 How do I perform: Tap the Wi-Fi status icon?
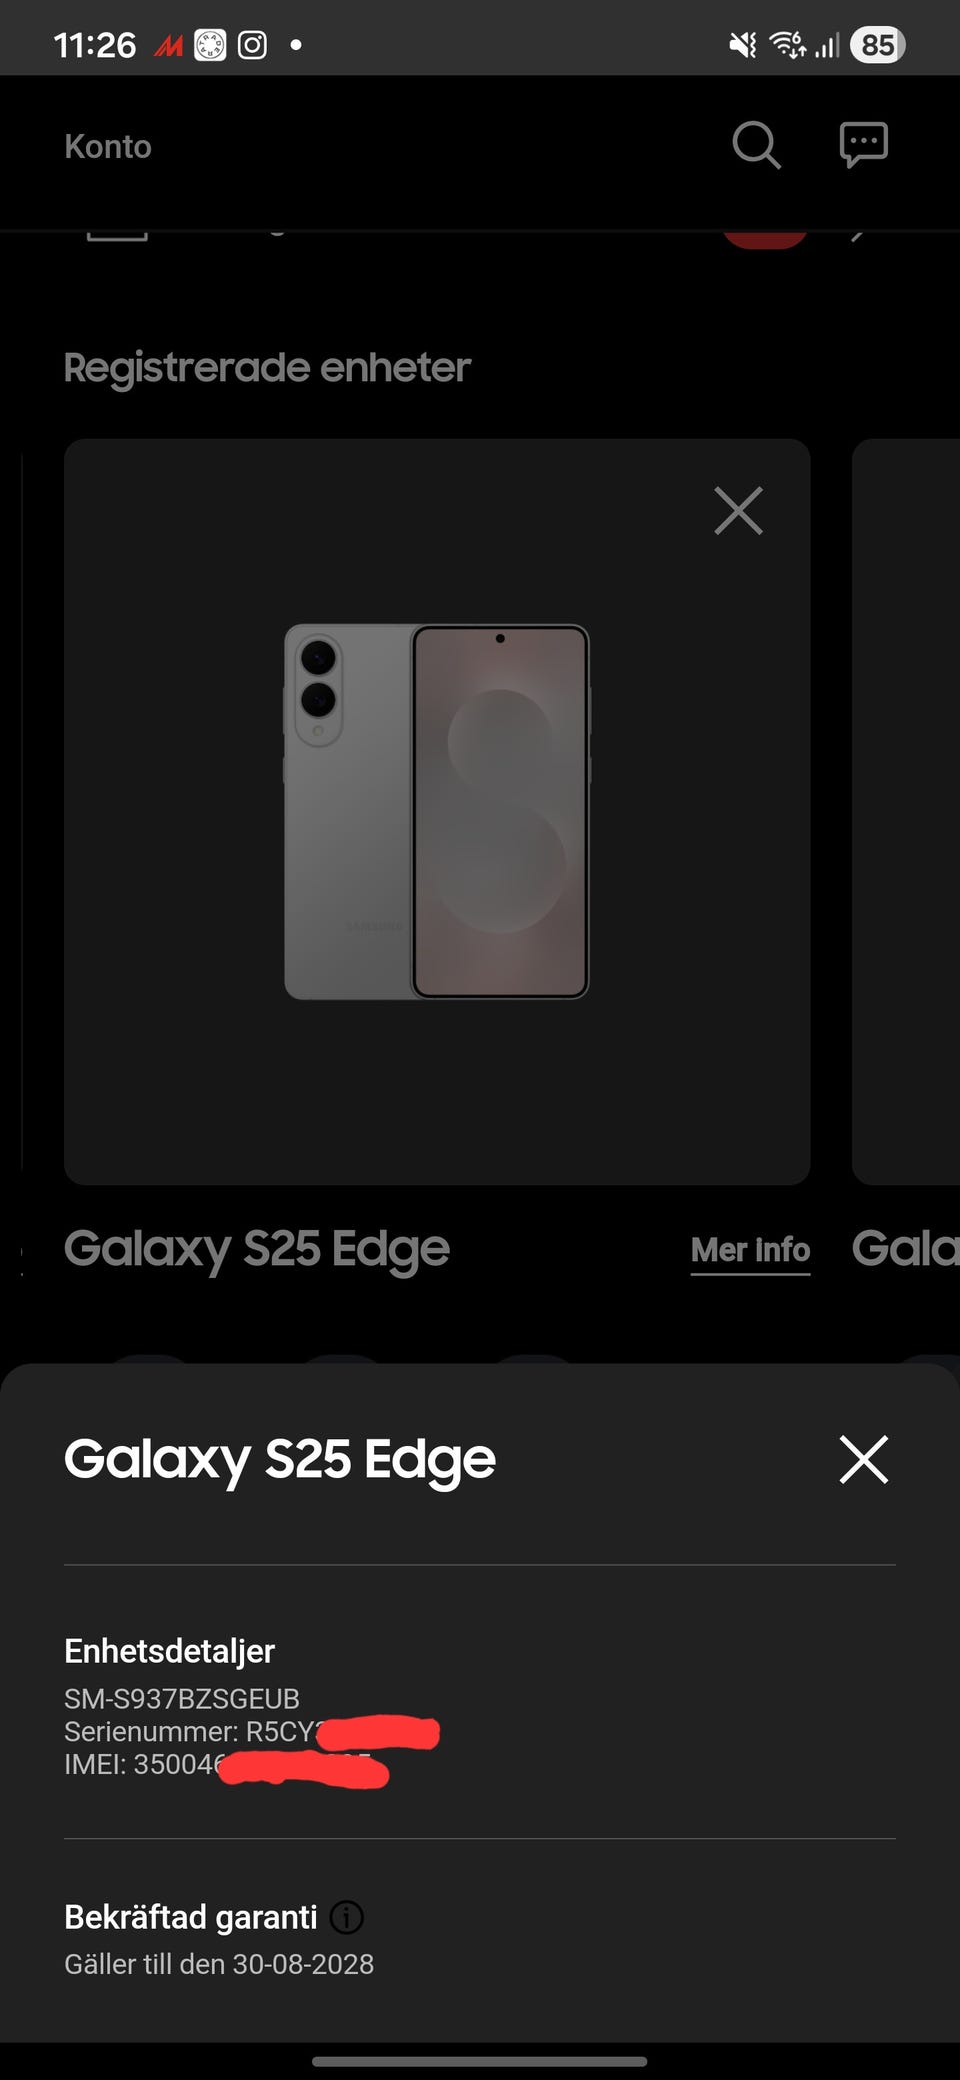pos(787,45)
